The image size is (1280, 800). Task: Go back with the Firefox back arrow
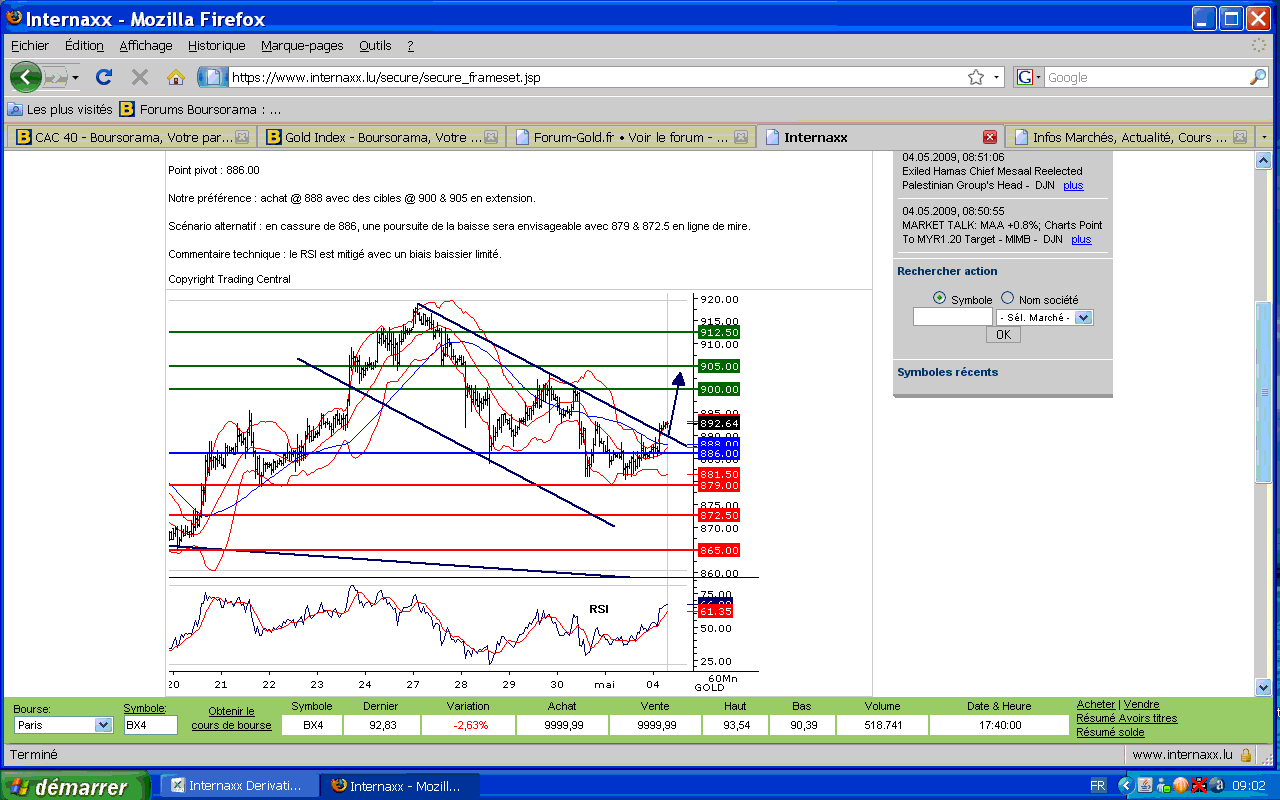click(25, 77)
